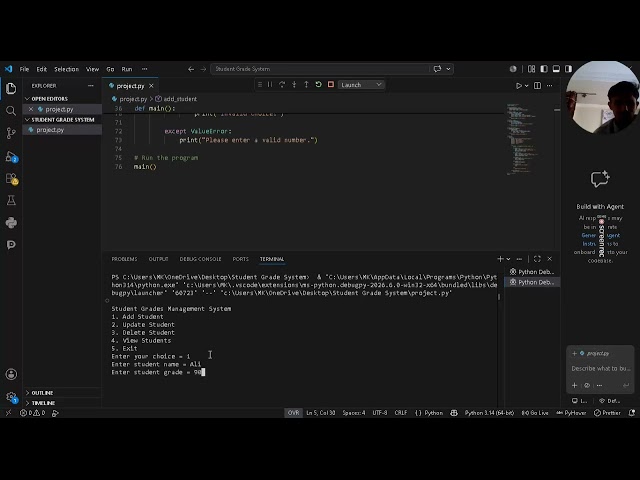Image resolution: width=640 pixels, height=480 pixels.
Task: Select project.py in Student Grade System folder
Action: point(63,130)
